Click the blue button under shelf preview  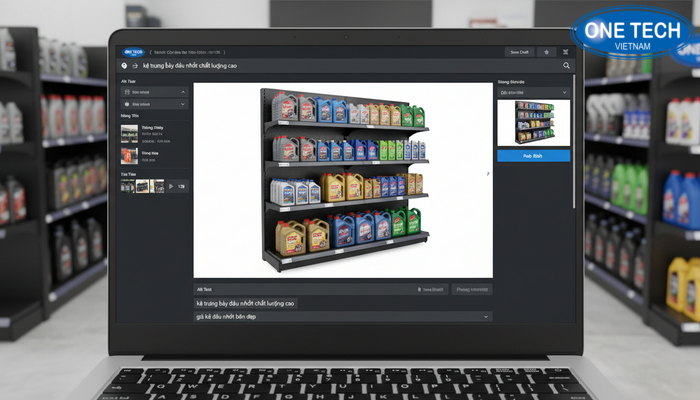click(x=533, y=156)
